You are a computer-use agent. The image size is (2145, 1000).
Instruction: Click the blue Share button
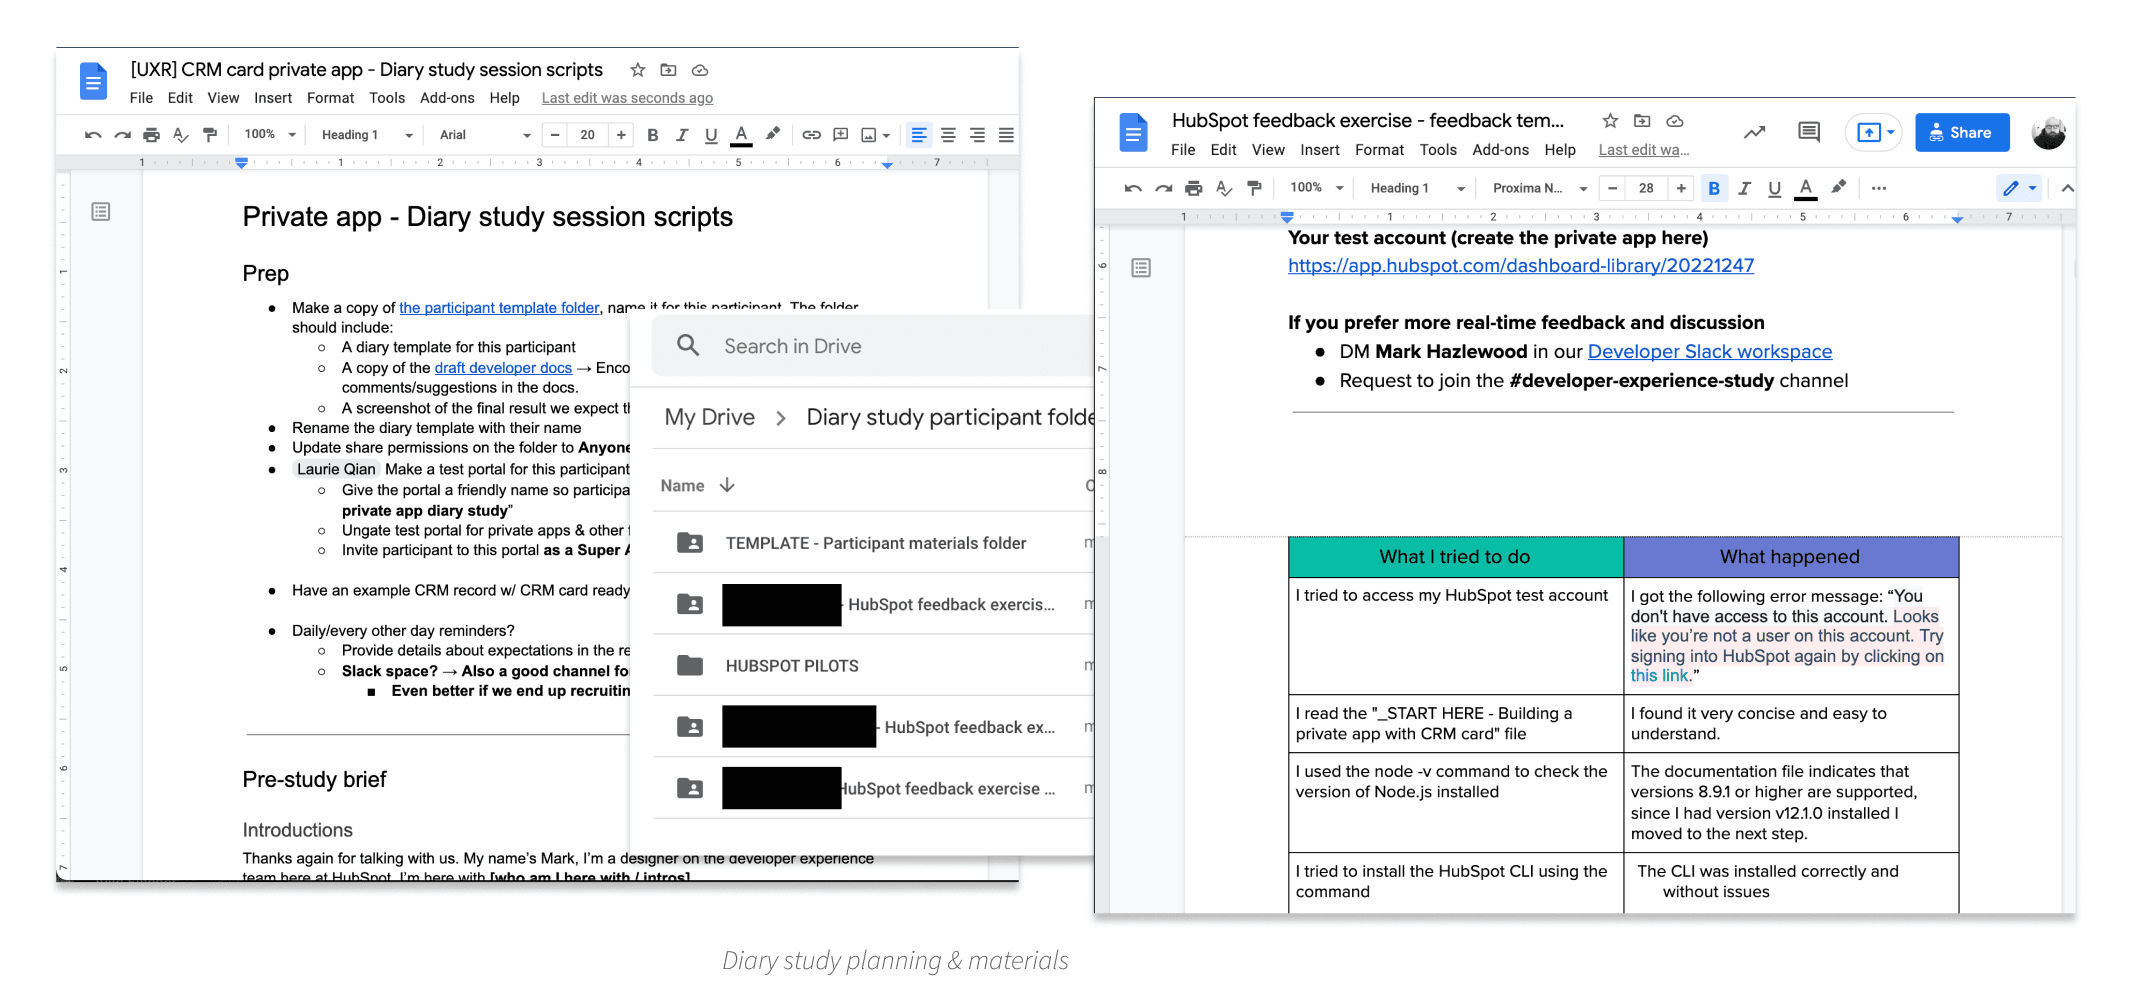coord(1962,132)
